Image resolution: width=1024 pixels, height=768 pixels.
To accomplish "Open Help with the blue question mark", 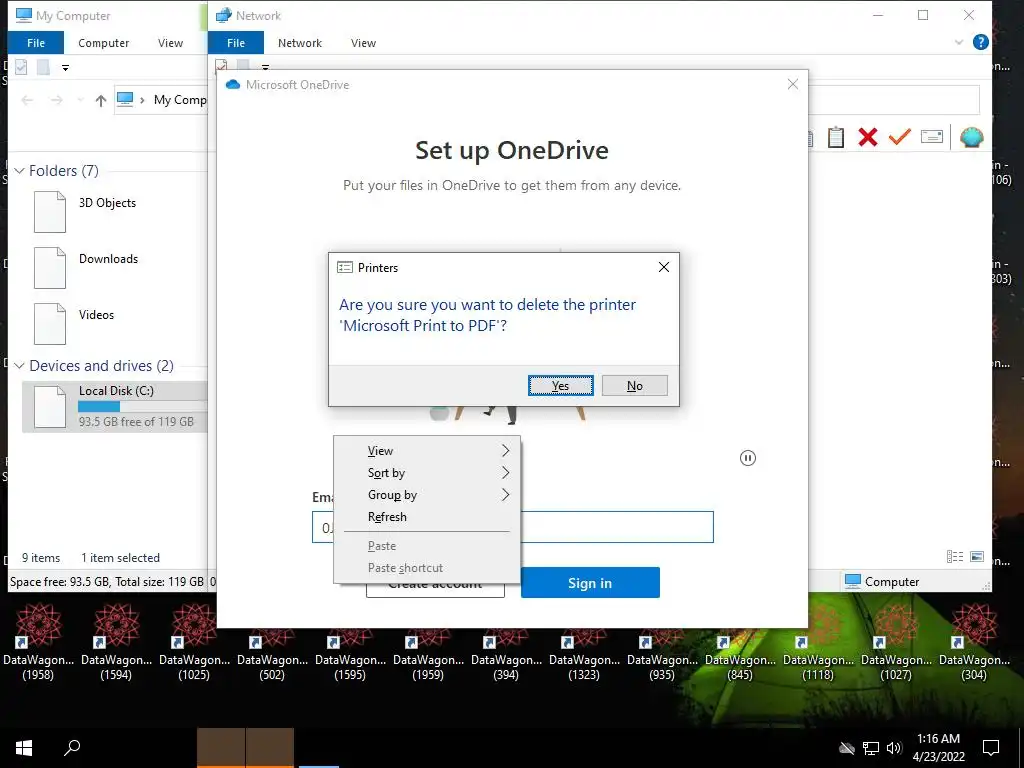I will click(980, 42).
